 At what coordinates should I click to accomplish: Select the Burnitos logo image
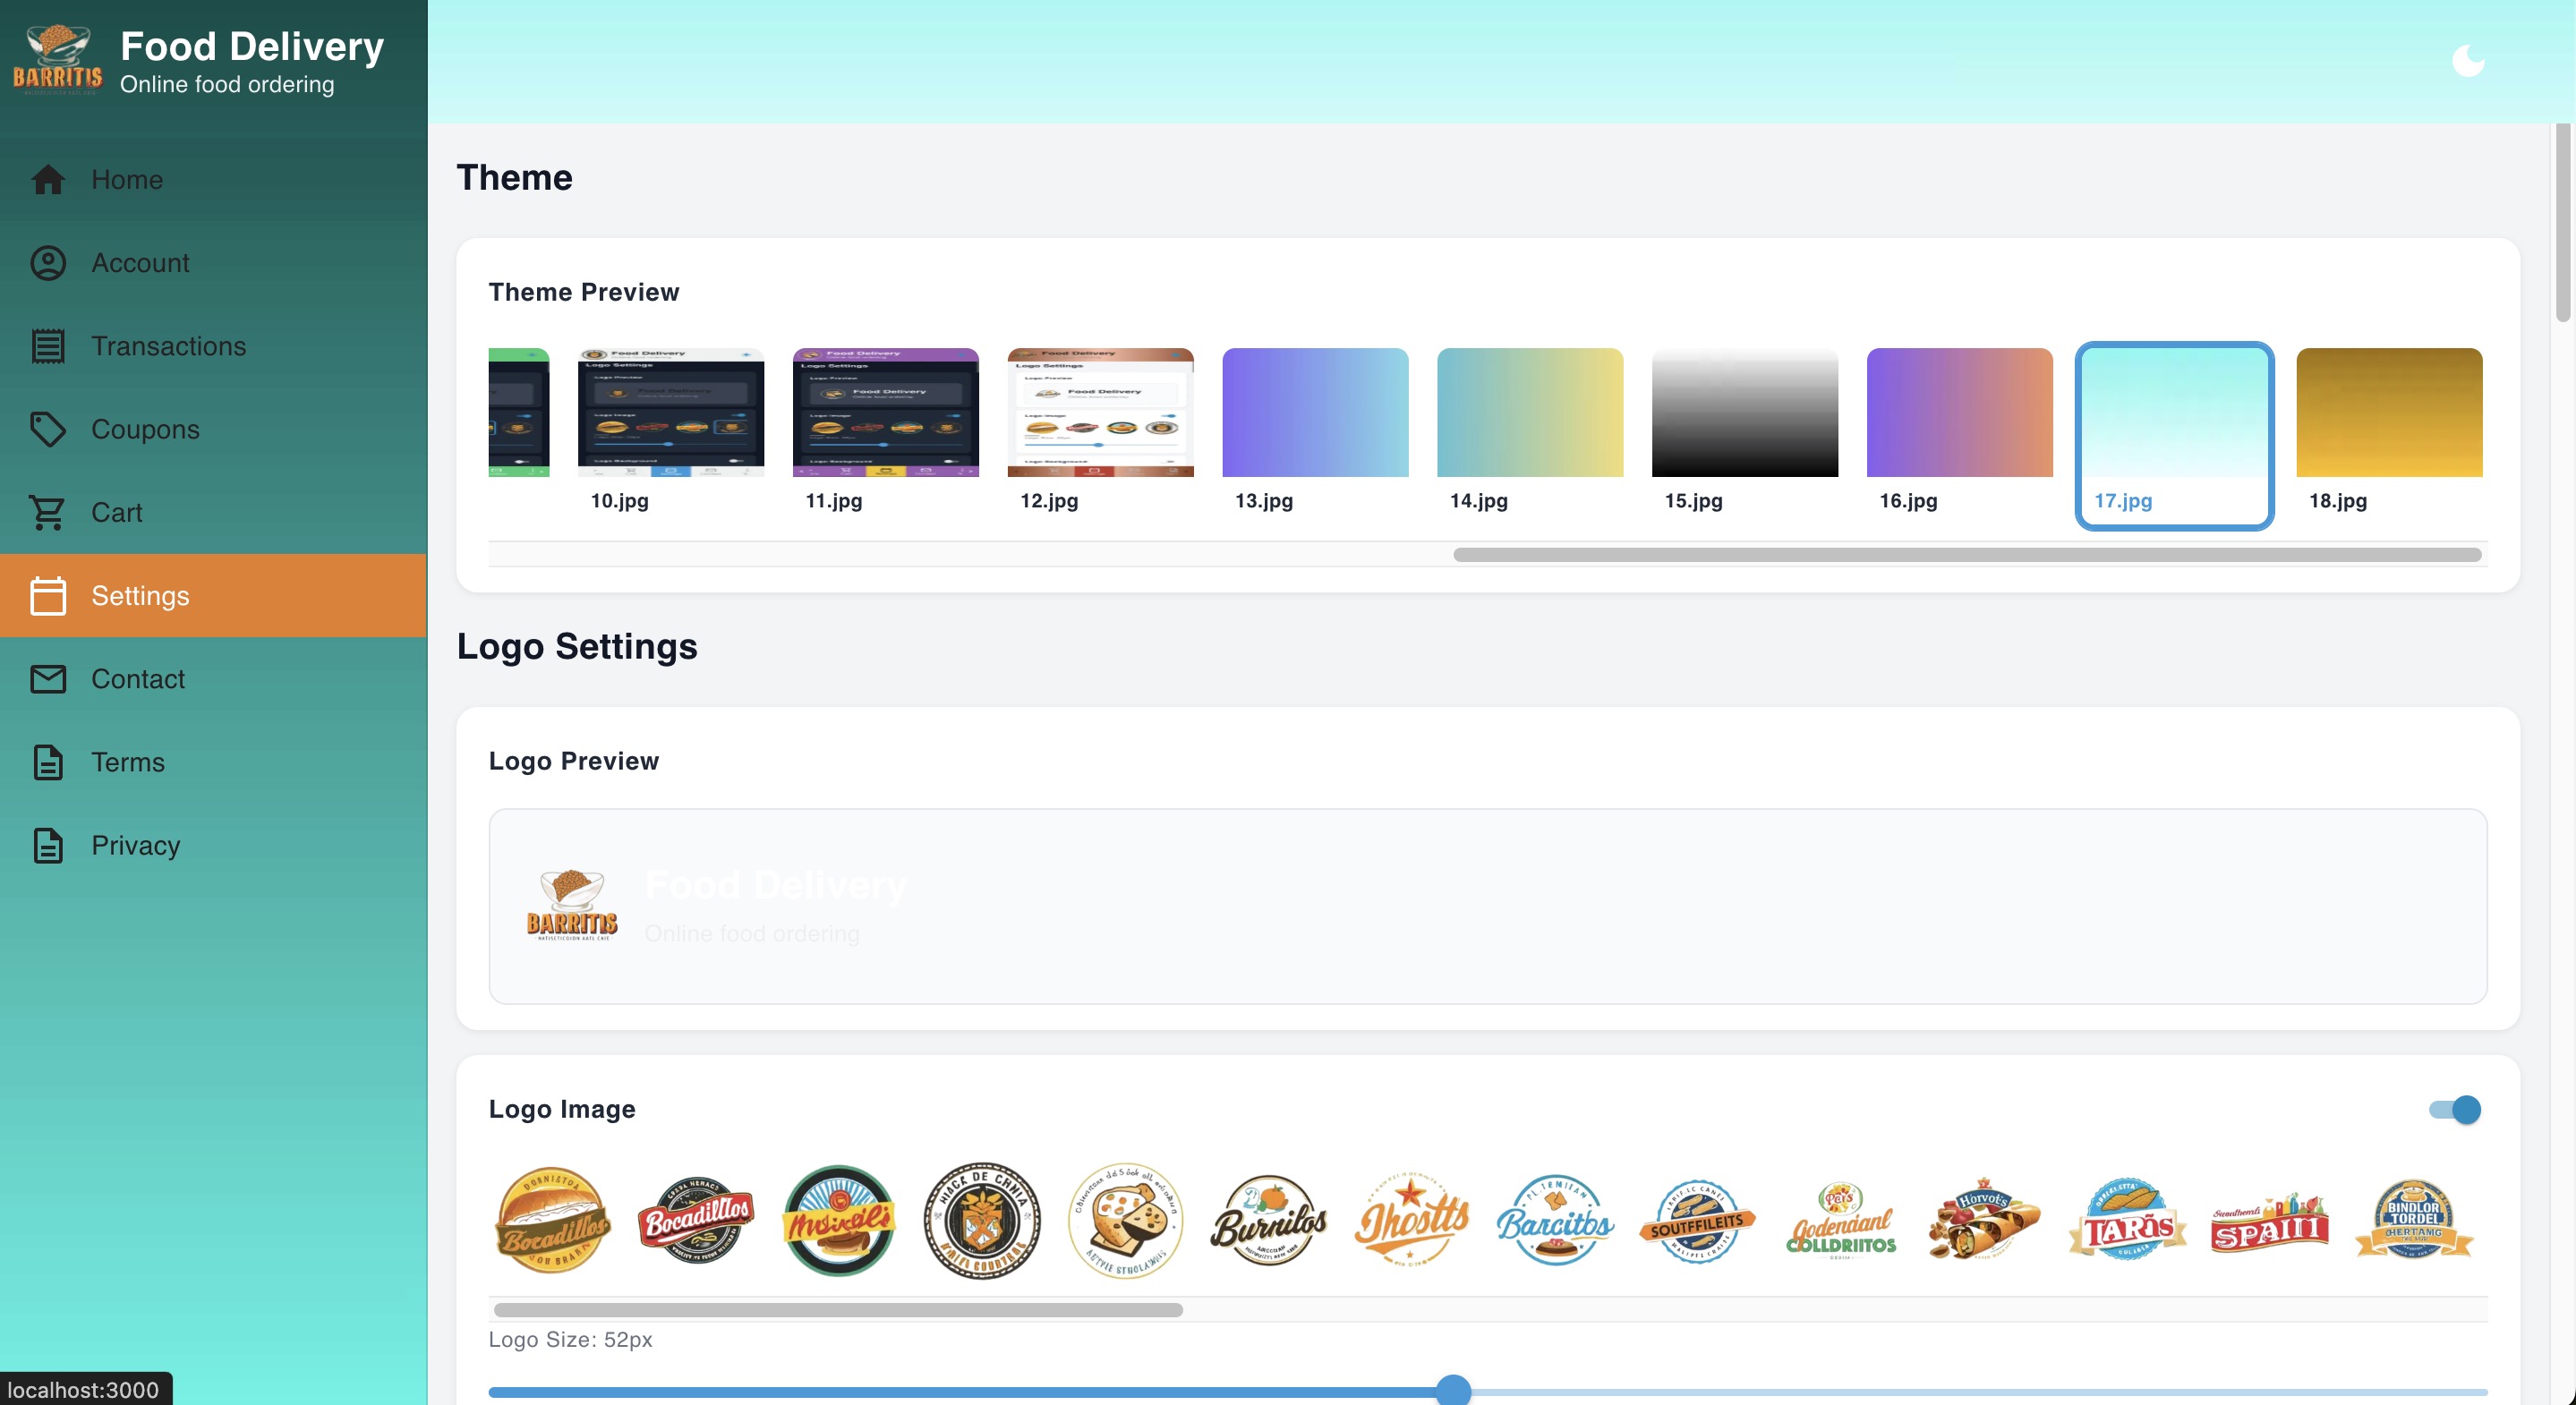[1268, 1221]
